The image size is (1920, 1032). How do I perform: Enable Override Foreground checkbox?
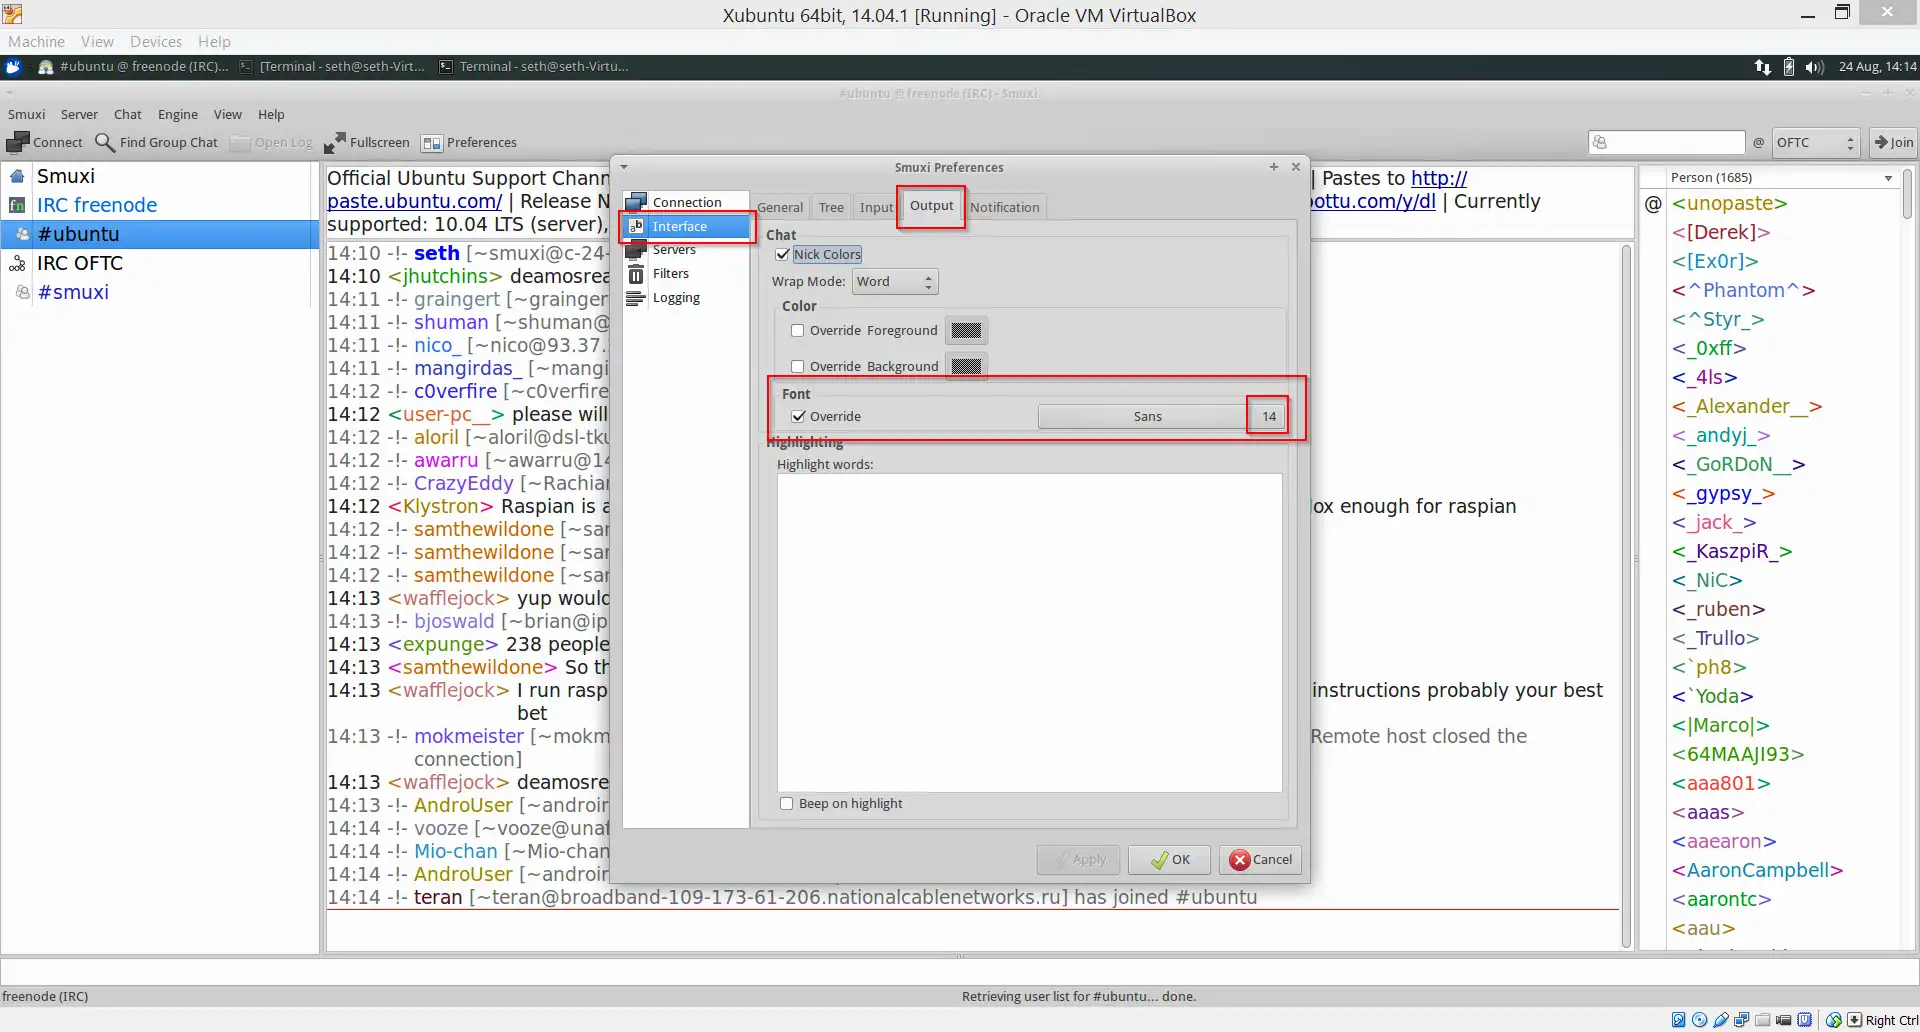(x=798, y=331)
